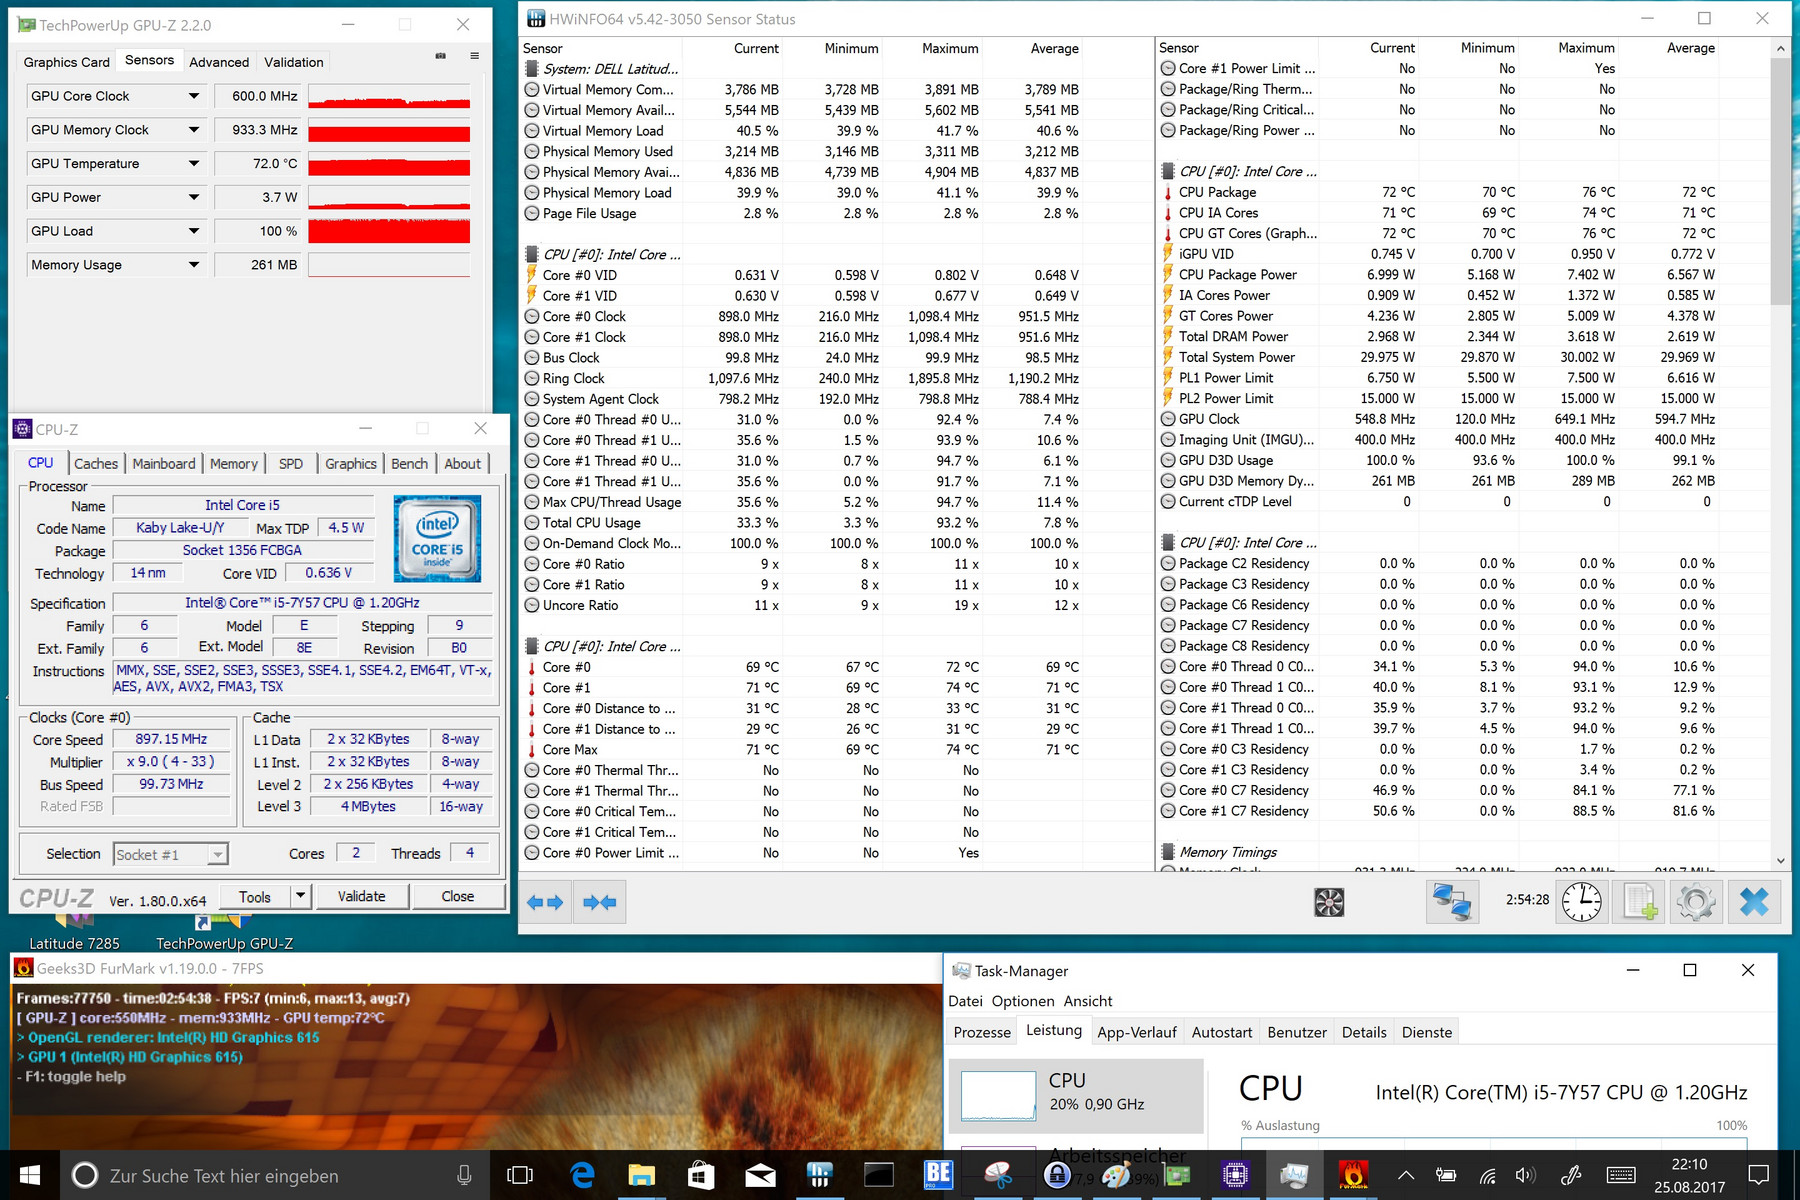
Task: Open Task Manager Datei menu
Action: (965, 1001)
